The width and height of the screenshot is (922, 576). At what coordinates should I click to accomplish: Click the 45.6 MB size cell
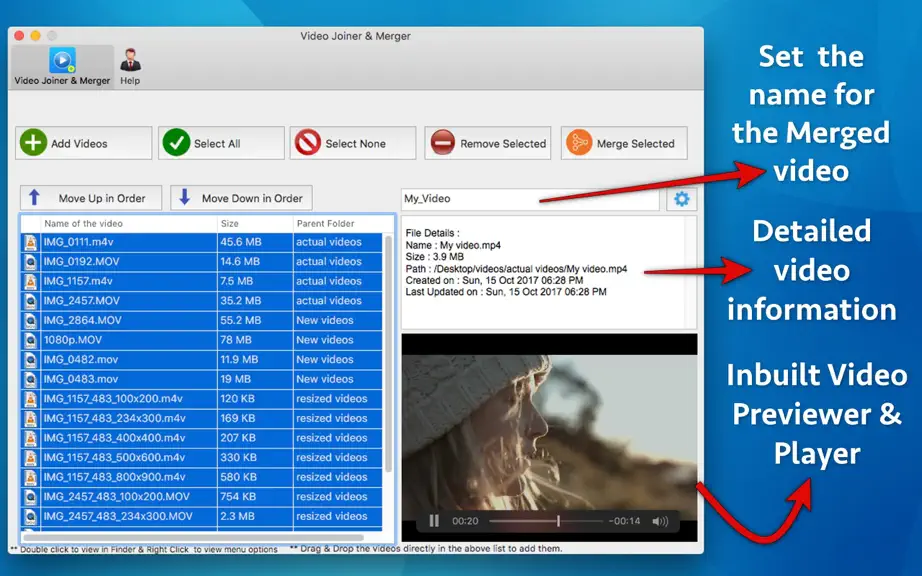click(x=255, y=242)
